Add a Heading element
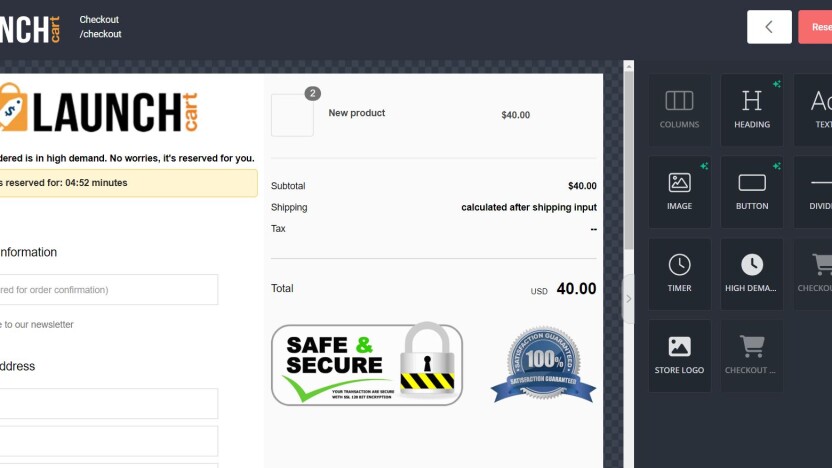The height and width of the screenshot is (468, 832). [x=752, y=110]
